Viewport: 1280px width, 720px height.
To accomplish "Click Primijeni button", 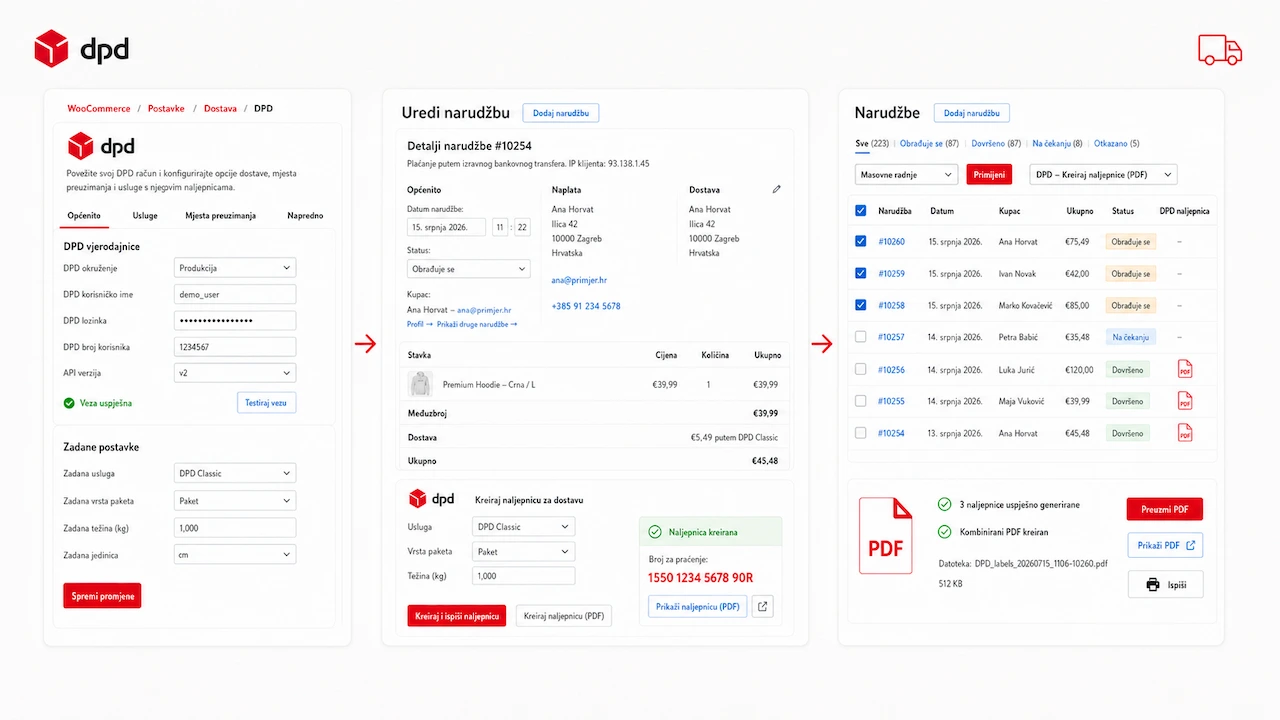I will pyautogui.click(x=989, y=174).
